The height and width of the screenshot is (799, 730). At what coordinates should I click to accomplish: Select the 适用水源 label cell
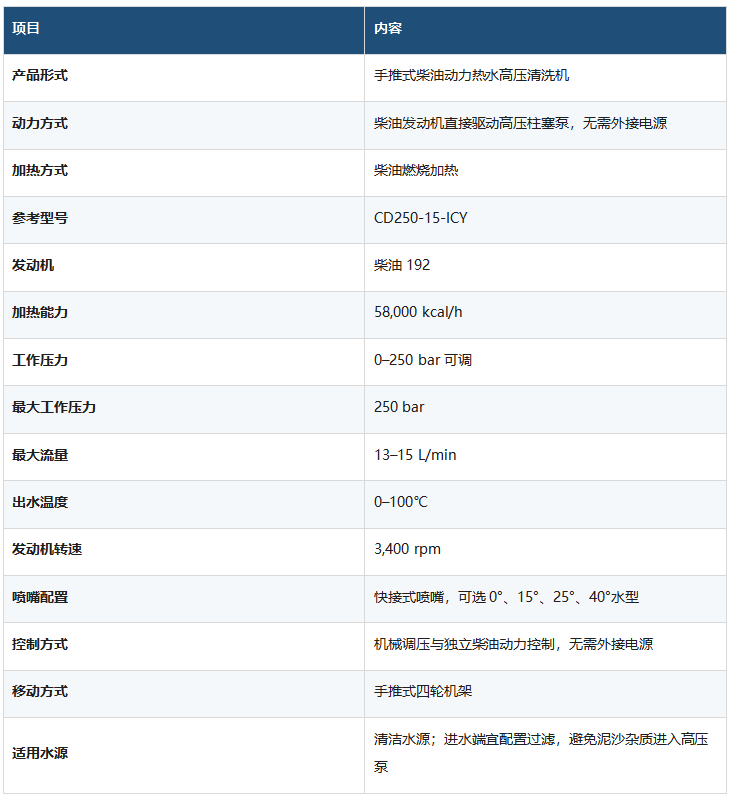tap(184, 756)
